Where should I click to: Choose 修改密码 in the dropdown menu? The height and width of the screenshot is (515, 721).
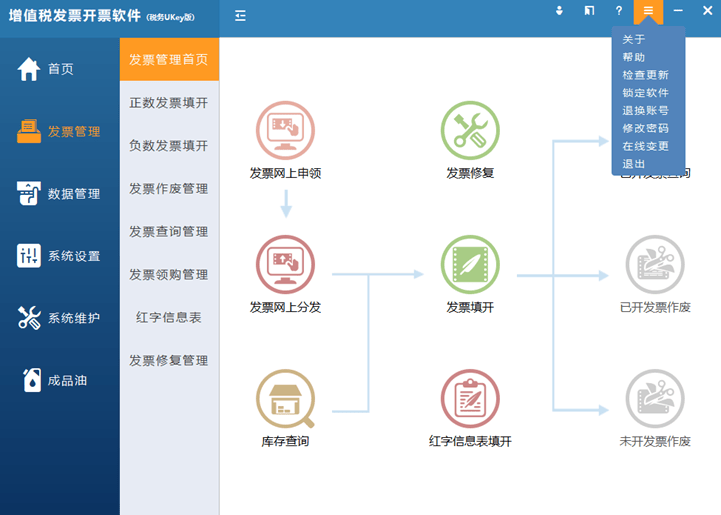pos(645,129)
